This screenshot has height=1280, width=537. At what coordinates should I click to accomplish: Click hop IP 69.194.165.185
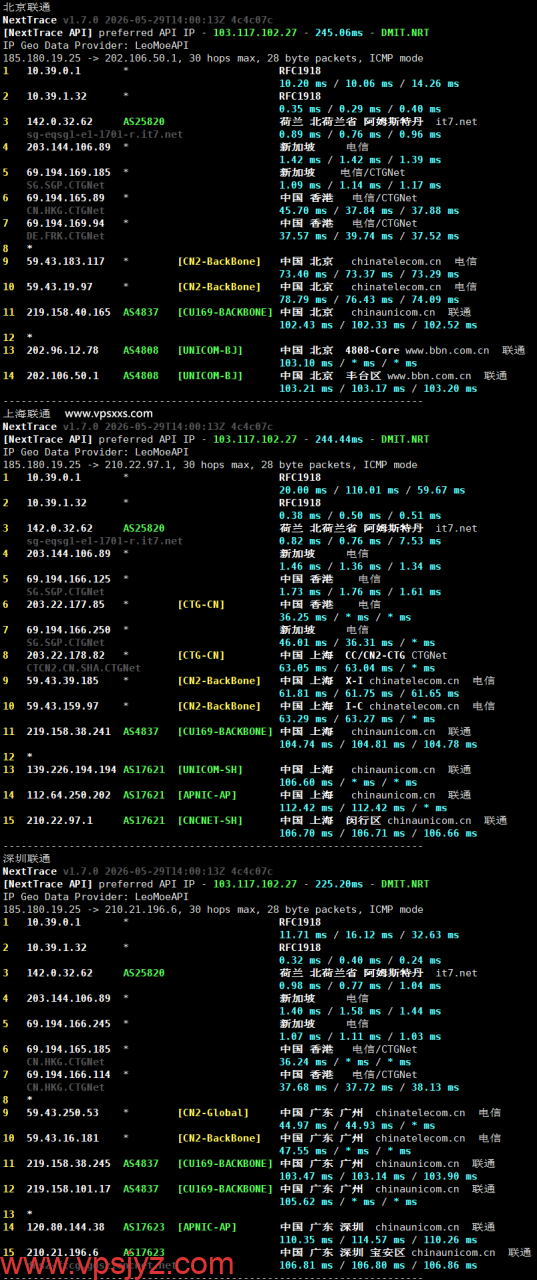68,1049
